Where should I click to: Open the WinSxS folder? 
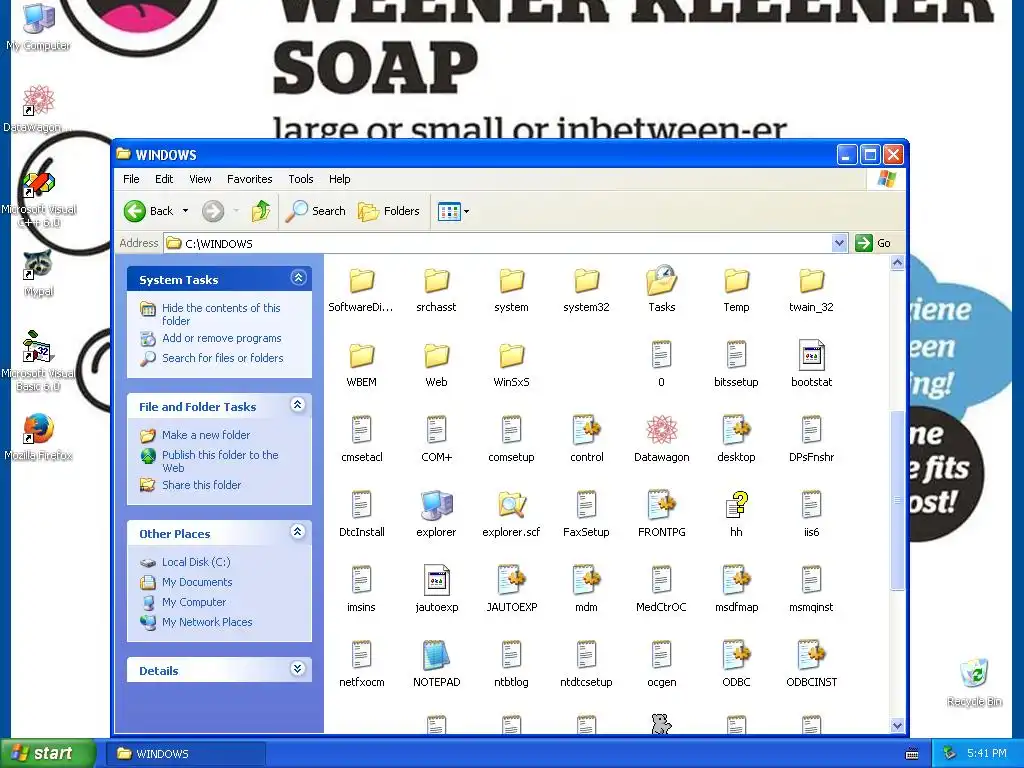511,356
